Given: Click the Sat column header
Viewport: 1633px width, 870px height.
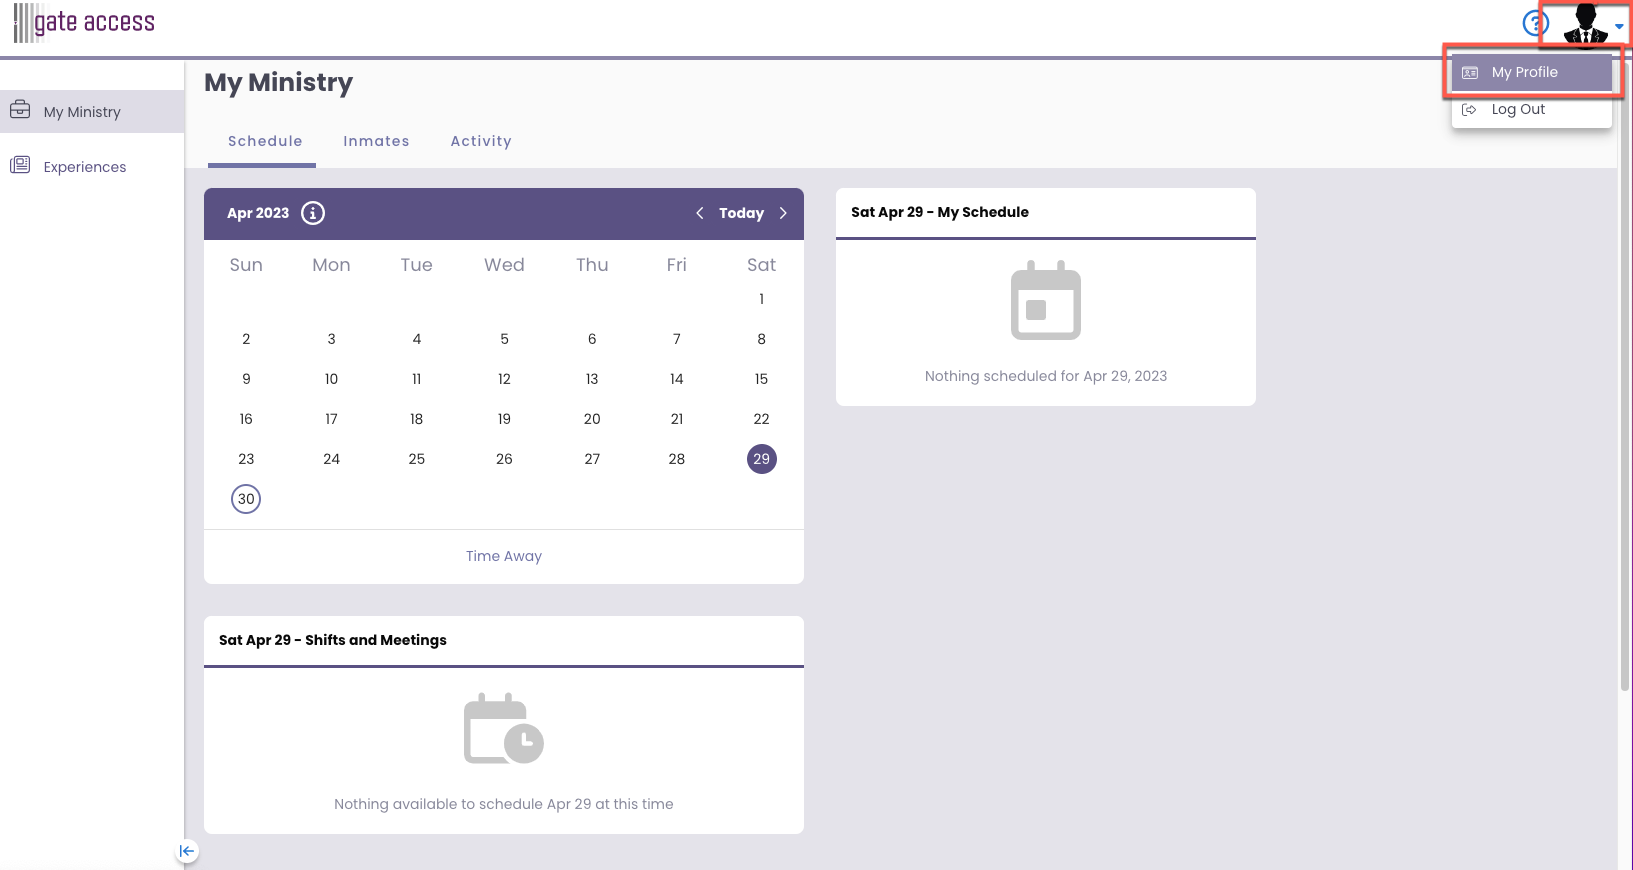Looking at the screenshot, I should (x=761, y=265).
